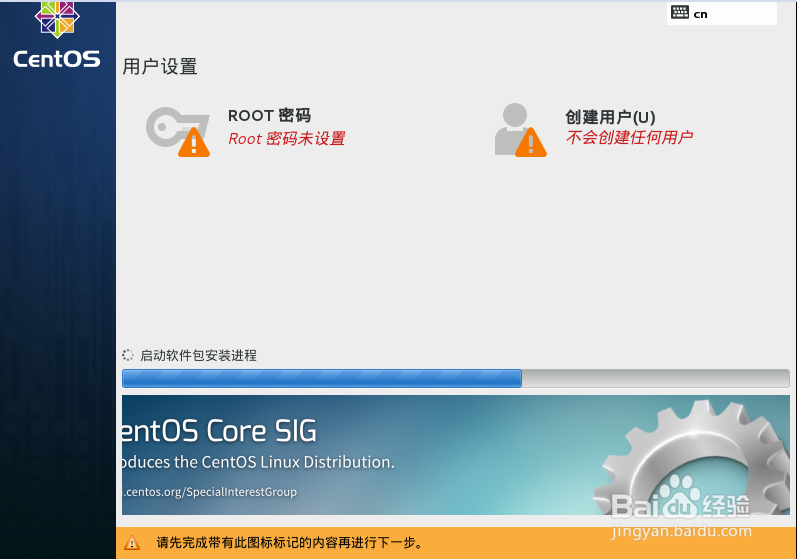This screenshot has width=797, height=559.
Task: Click the keyboard layout icon
Action: coord(680,12)
